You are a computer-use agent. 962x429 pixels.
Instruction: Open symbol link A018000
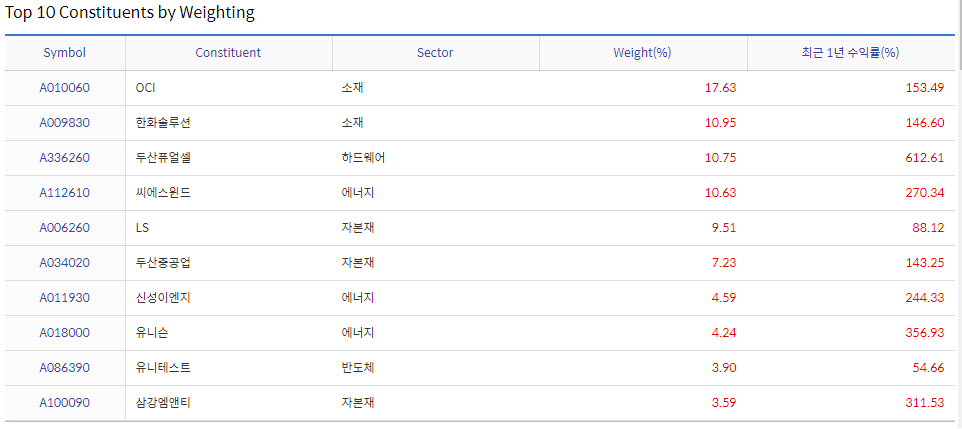(64, 333)
